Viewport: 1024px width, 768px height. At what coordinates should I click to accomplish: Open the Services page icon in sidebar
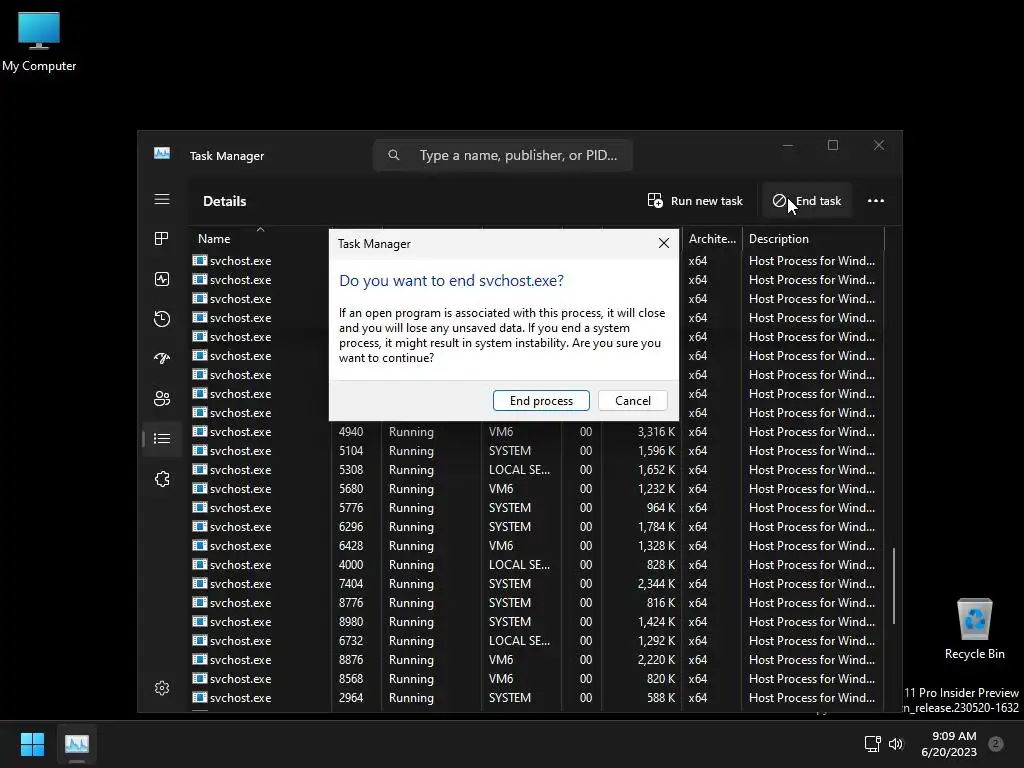click(x=162, y=479)
